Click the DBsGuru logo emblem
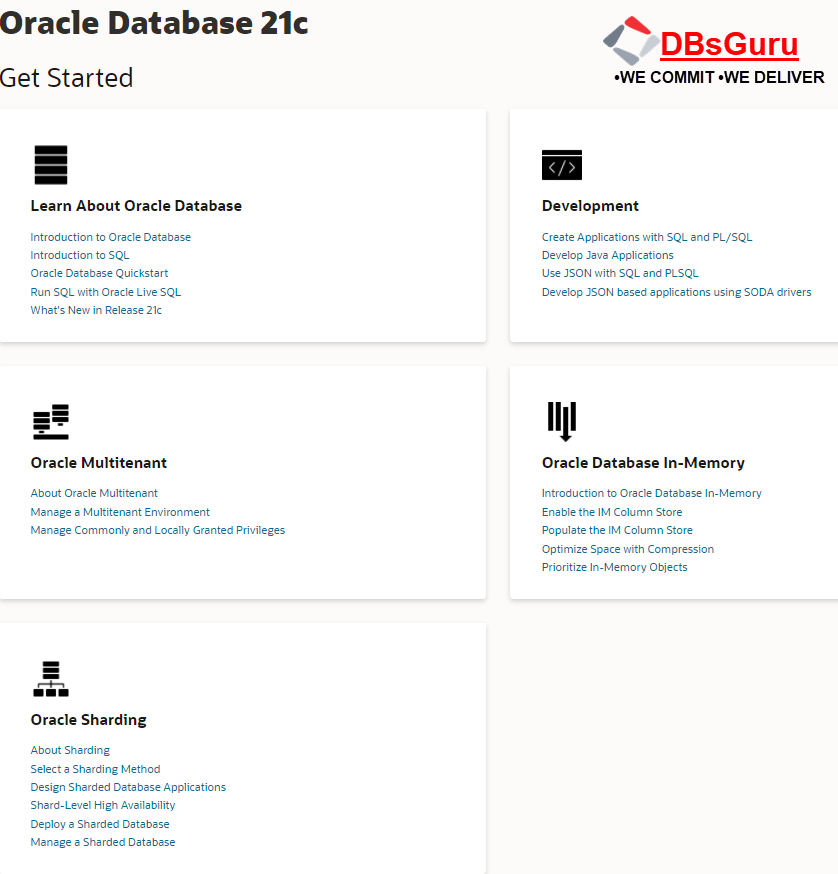838x874 pixels. click(629, 42)
